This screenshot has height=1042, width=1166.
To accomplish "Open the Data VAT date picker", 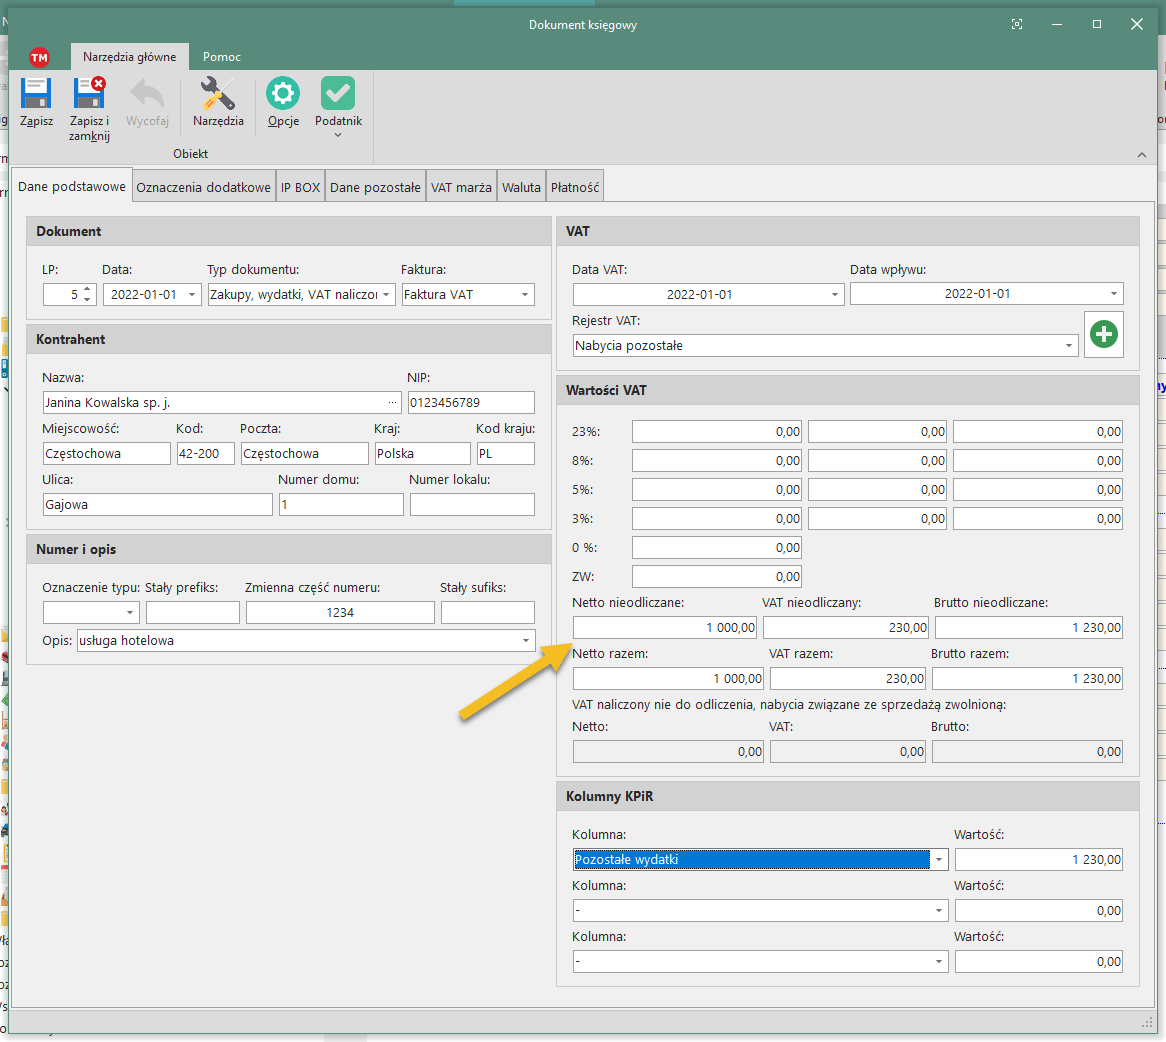I will click(x=836, y=295).
